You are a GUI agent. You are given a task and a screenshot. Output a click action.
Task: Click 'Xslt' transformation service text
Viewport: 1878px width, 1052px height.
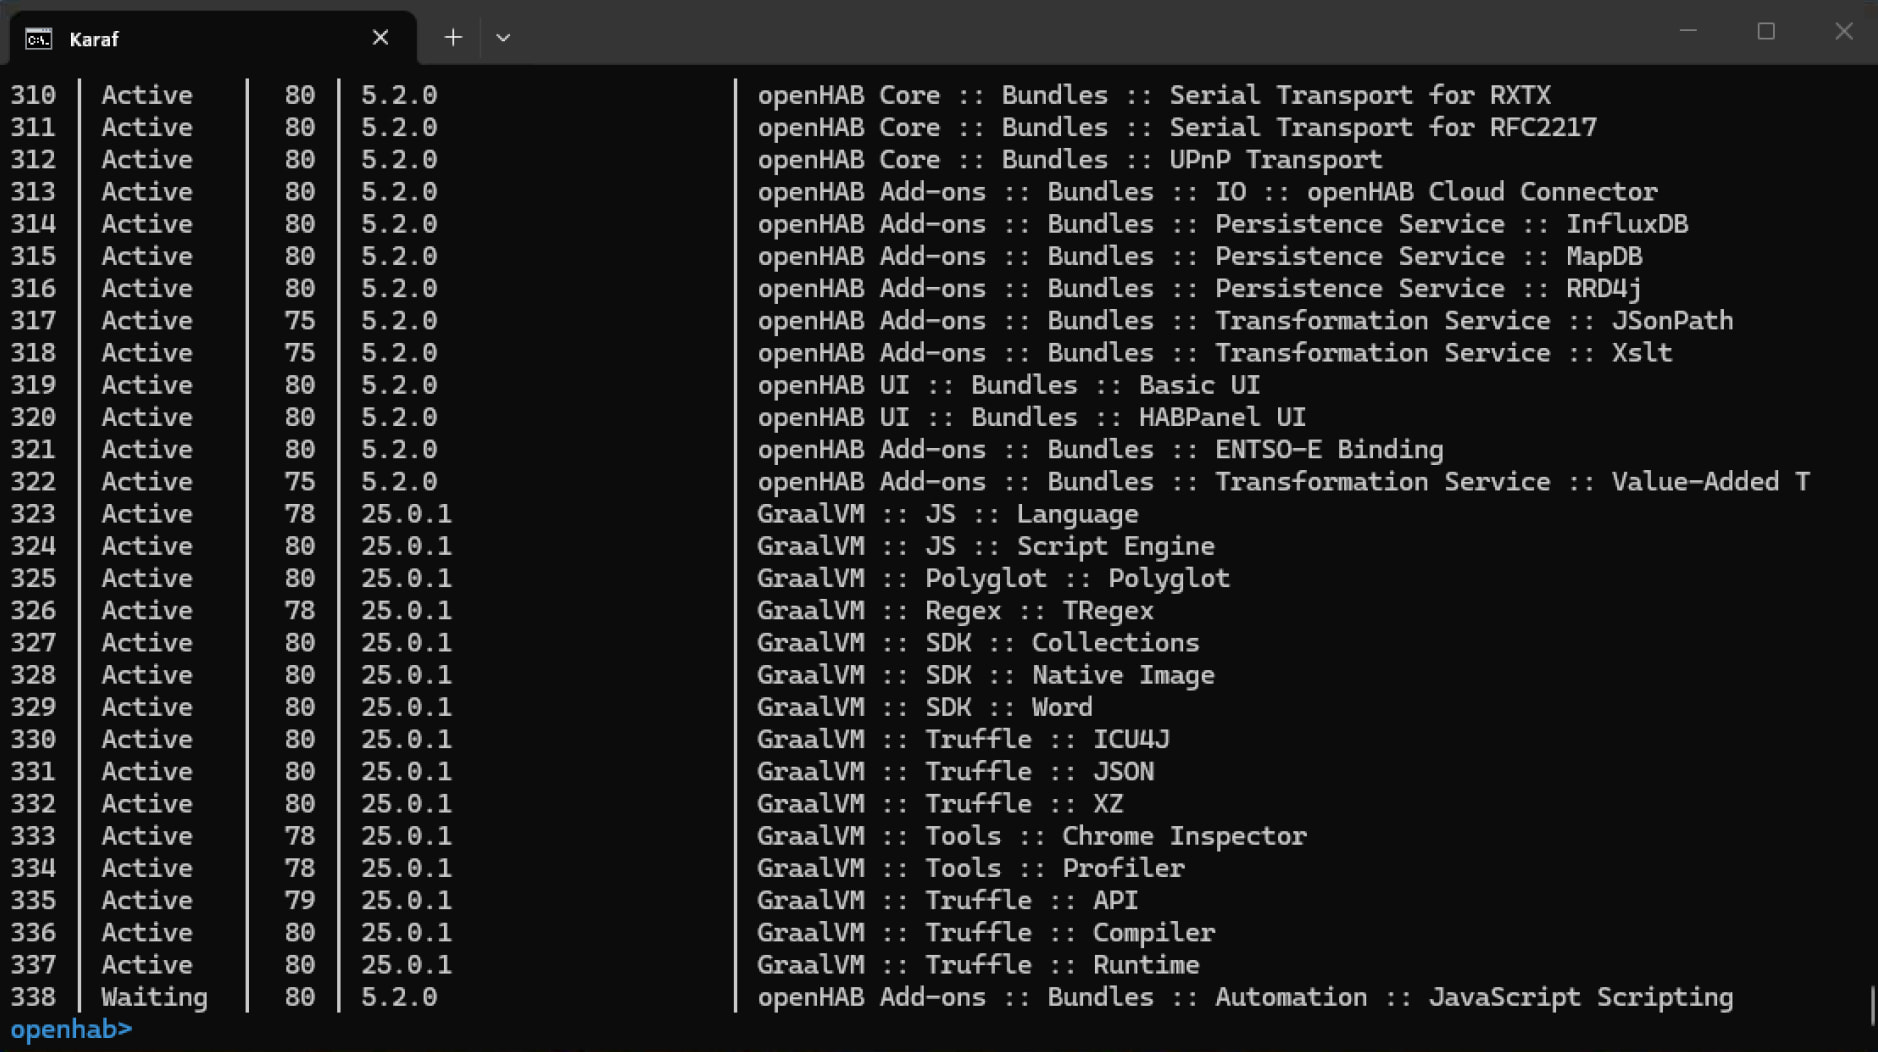1642,352
